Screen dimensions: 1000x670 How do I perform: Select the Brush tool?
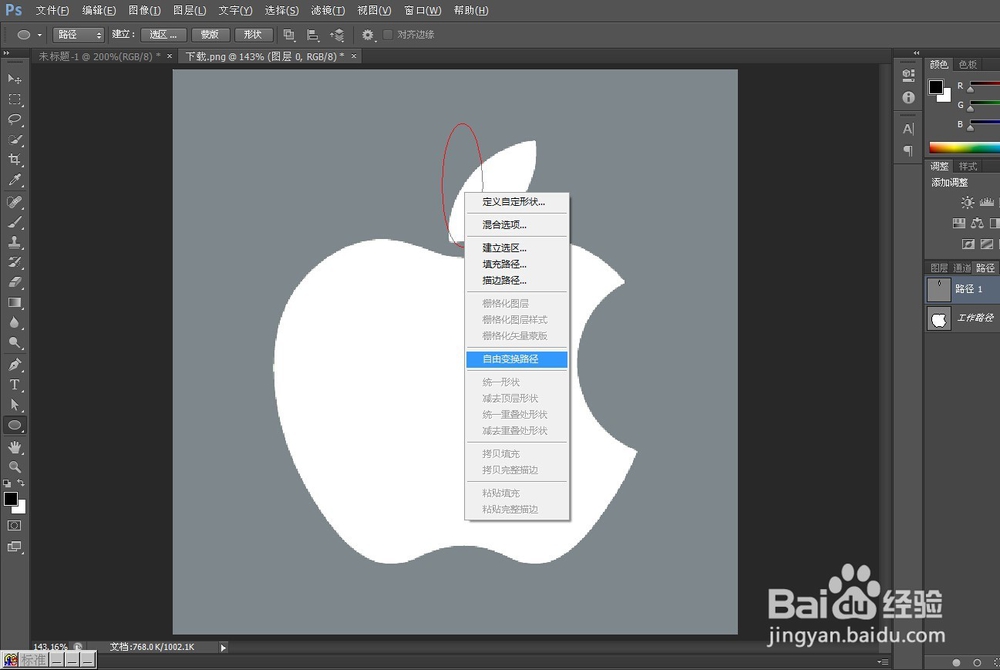tap(15, 222)
